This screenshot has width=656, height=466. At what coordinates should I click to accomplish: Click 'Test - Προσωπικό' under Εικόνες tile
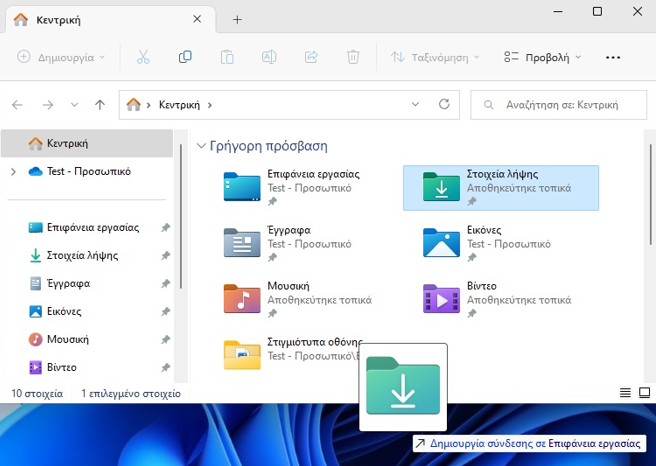pos(509,244)
